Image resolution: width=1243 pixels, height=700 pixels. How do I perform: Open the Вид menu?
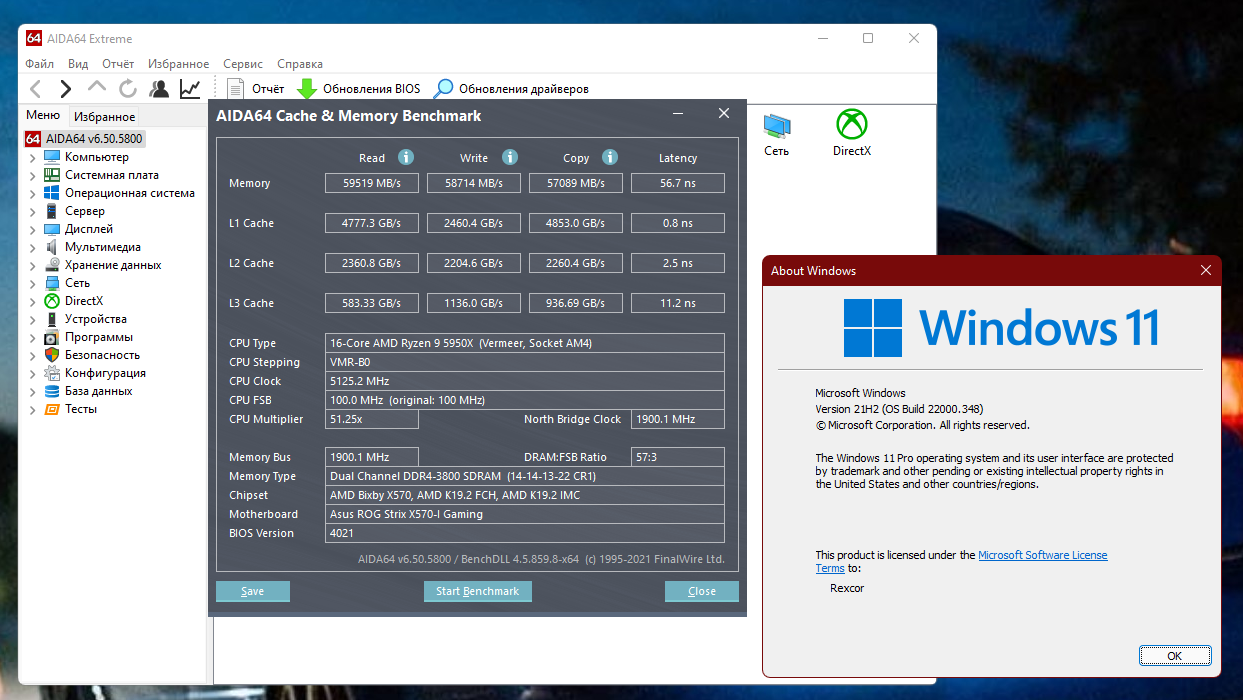click(x=78, y=64)
